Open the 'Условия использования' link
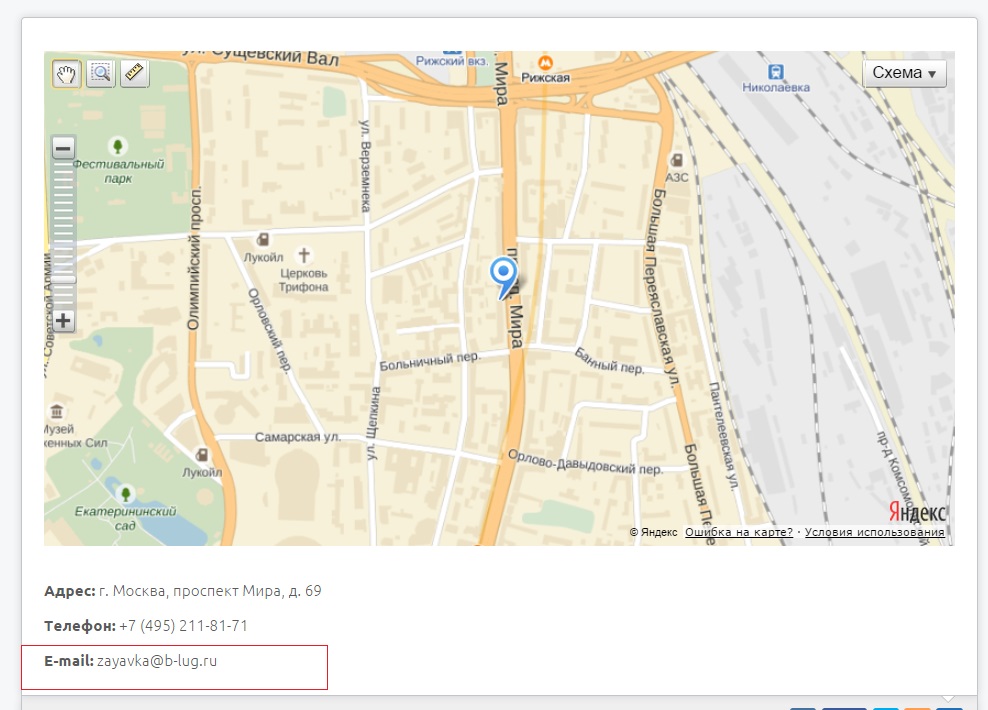 874,532
